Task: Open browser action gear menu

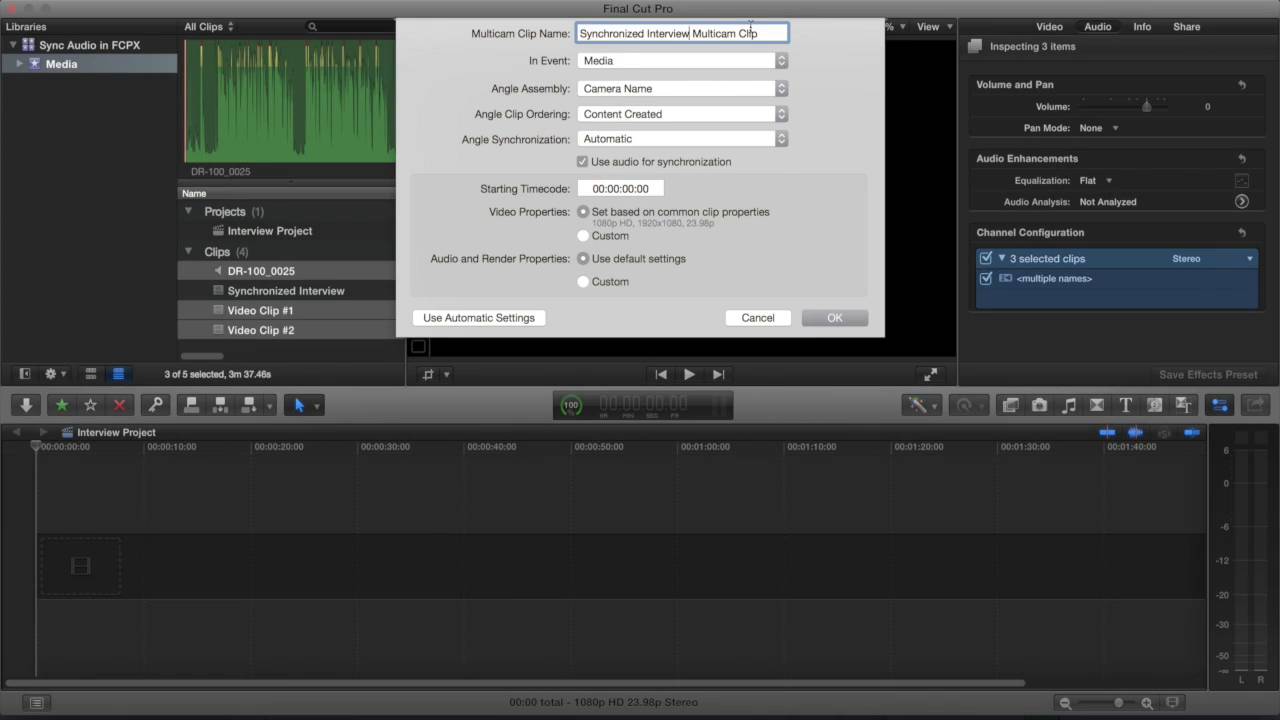Action: click(x=55, y=374)
